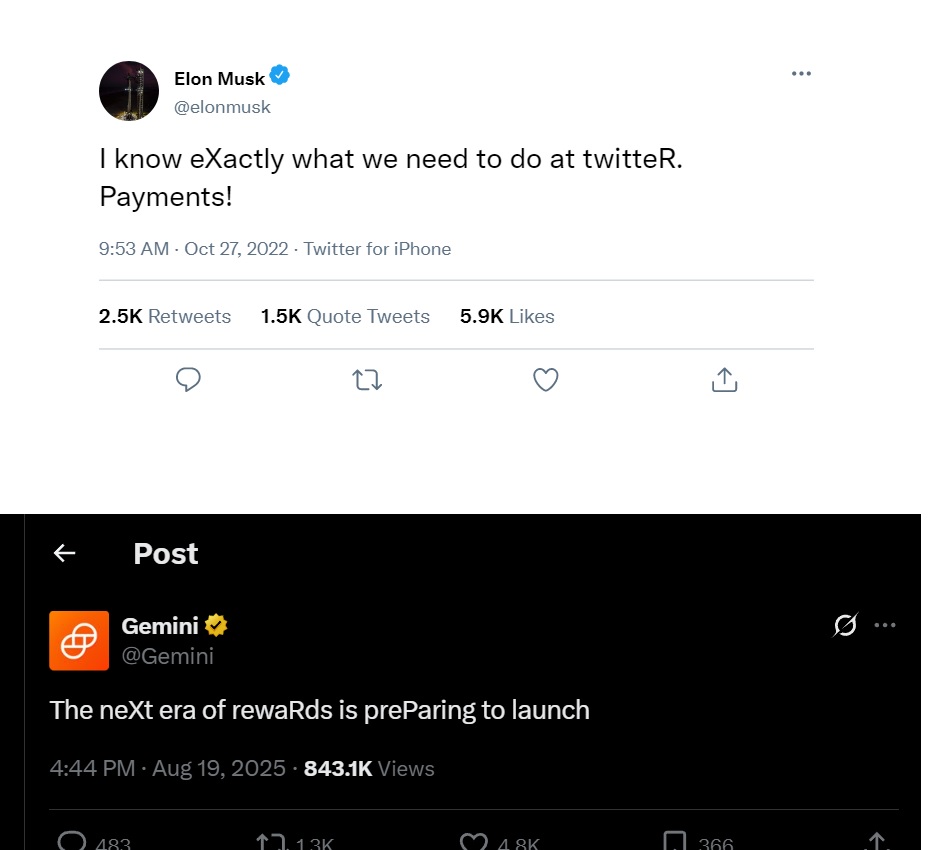Open the @elonmusk profile handle

[x=222, y=107]
